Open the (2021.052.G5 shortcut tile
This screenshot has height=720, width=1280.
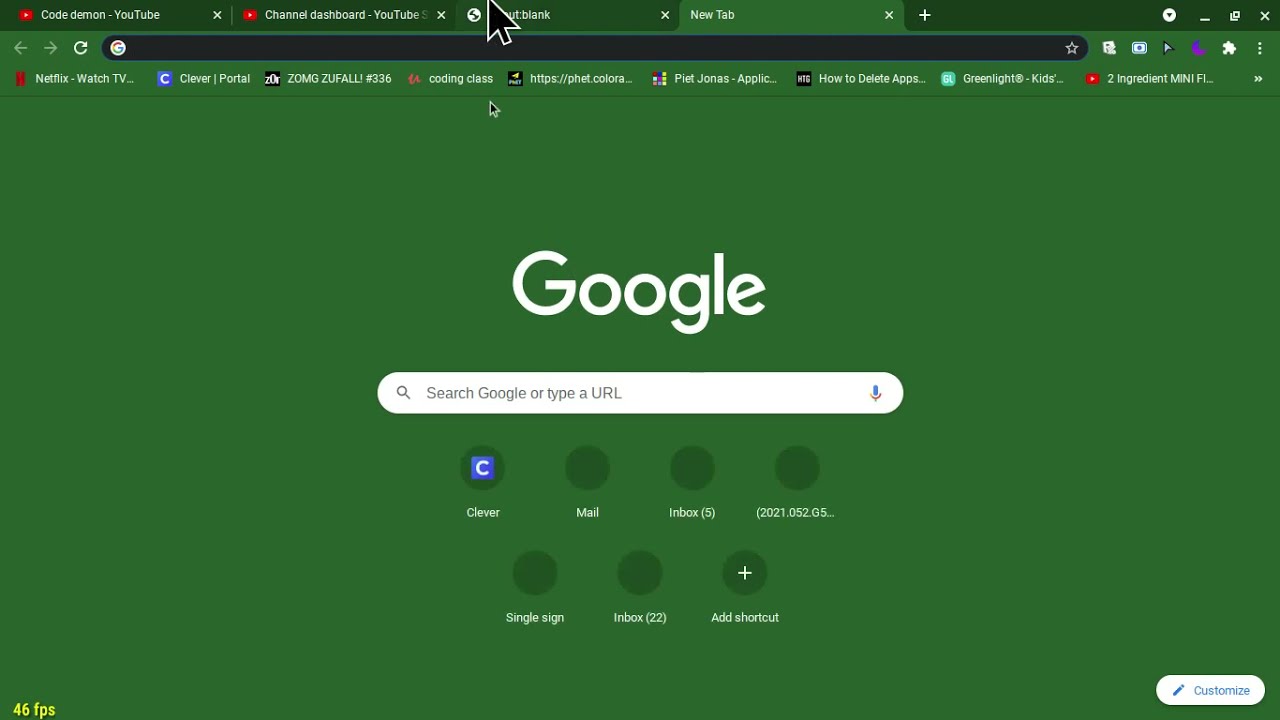797,482
